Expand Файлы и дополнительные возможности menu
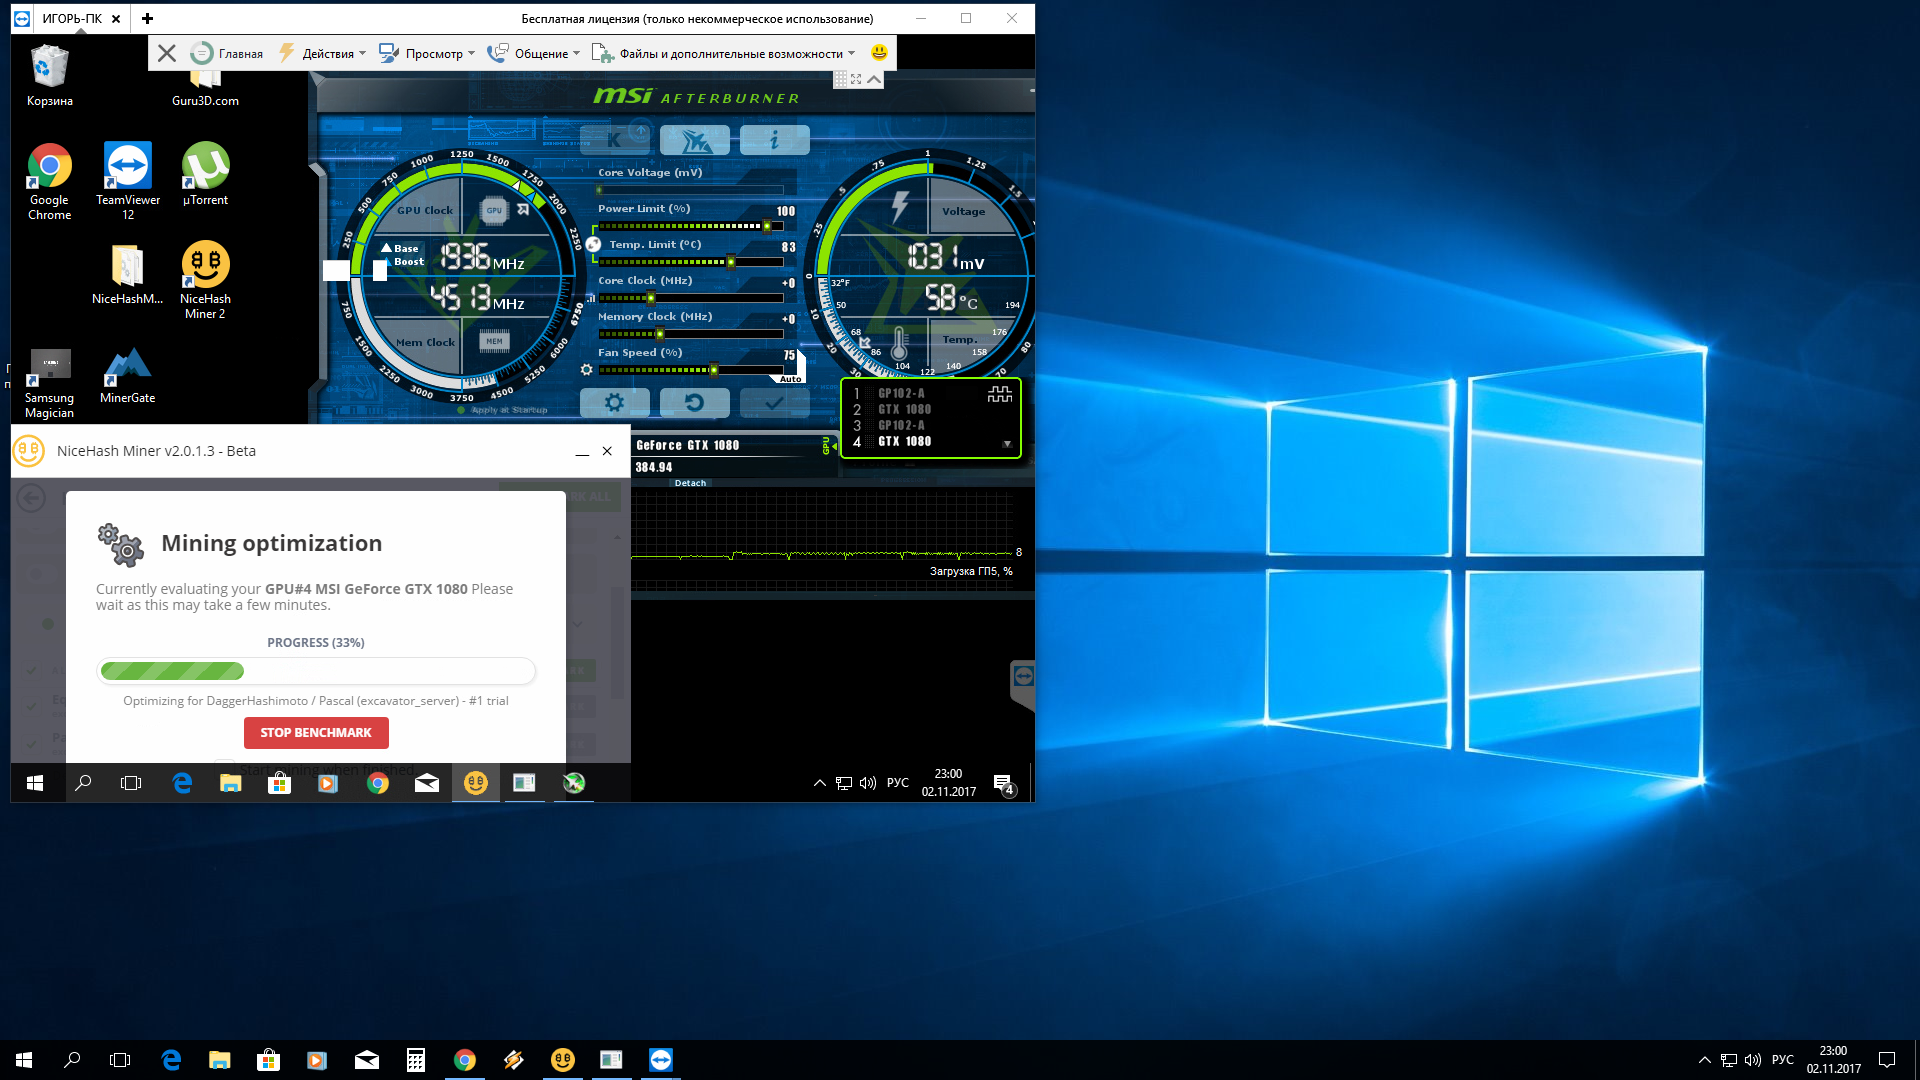The width and height of the screenshot is (1920, 1080). pyautogui.click(x=731, y=54)
